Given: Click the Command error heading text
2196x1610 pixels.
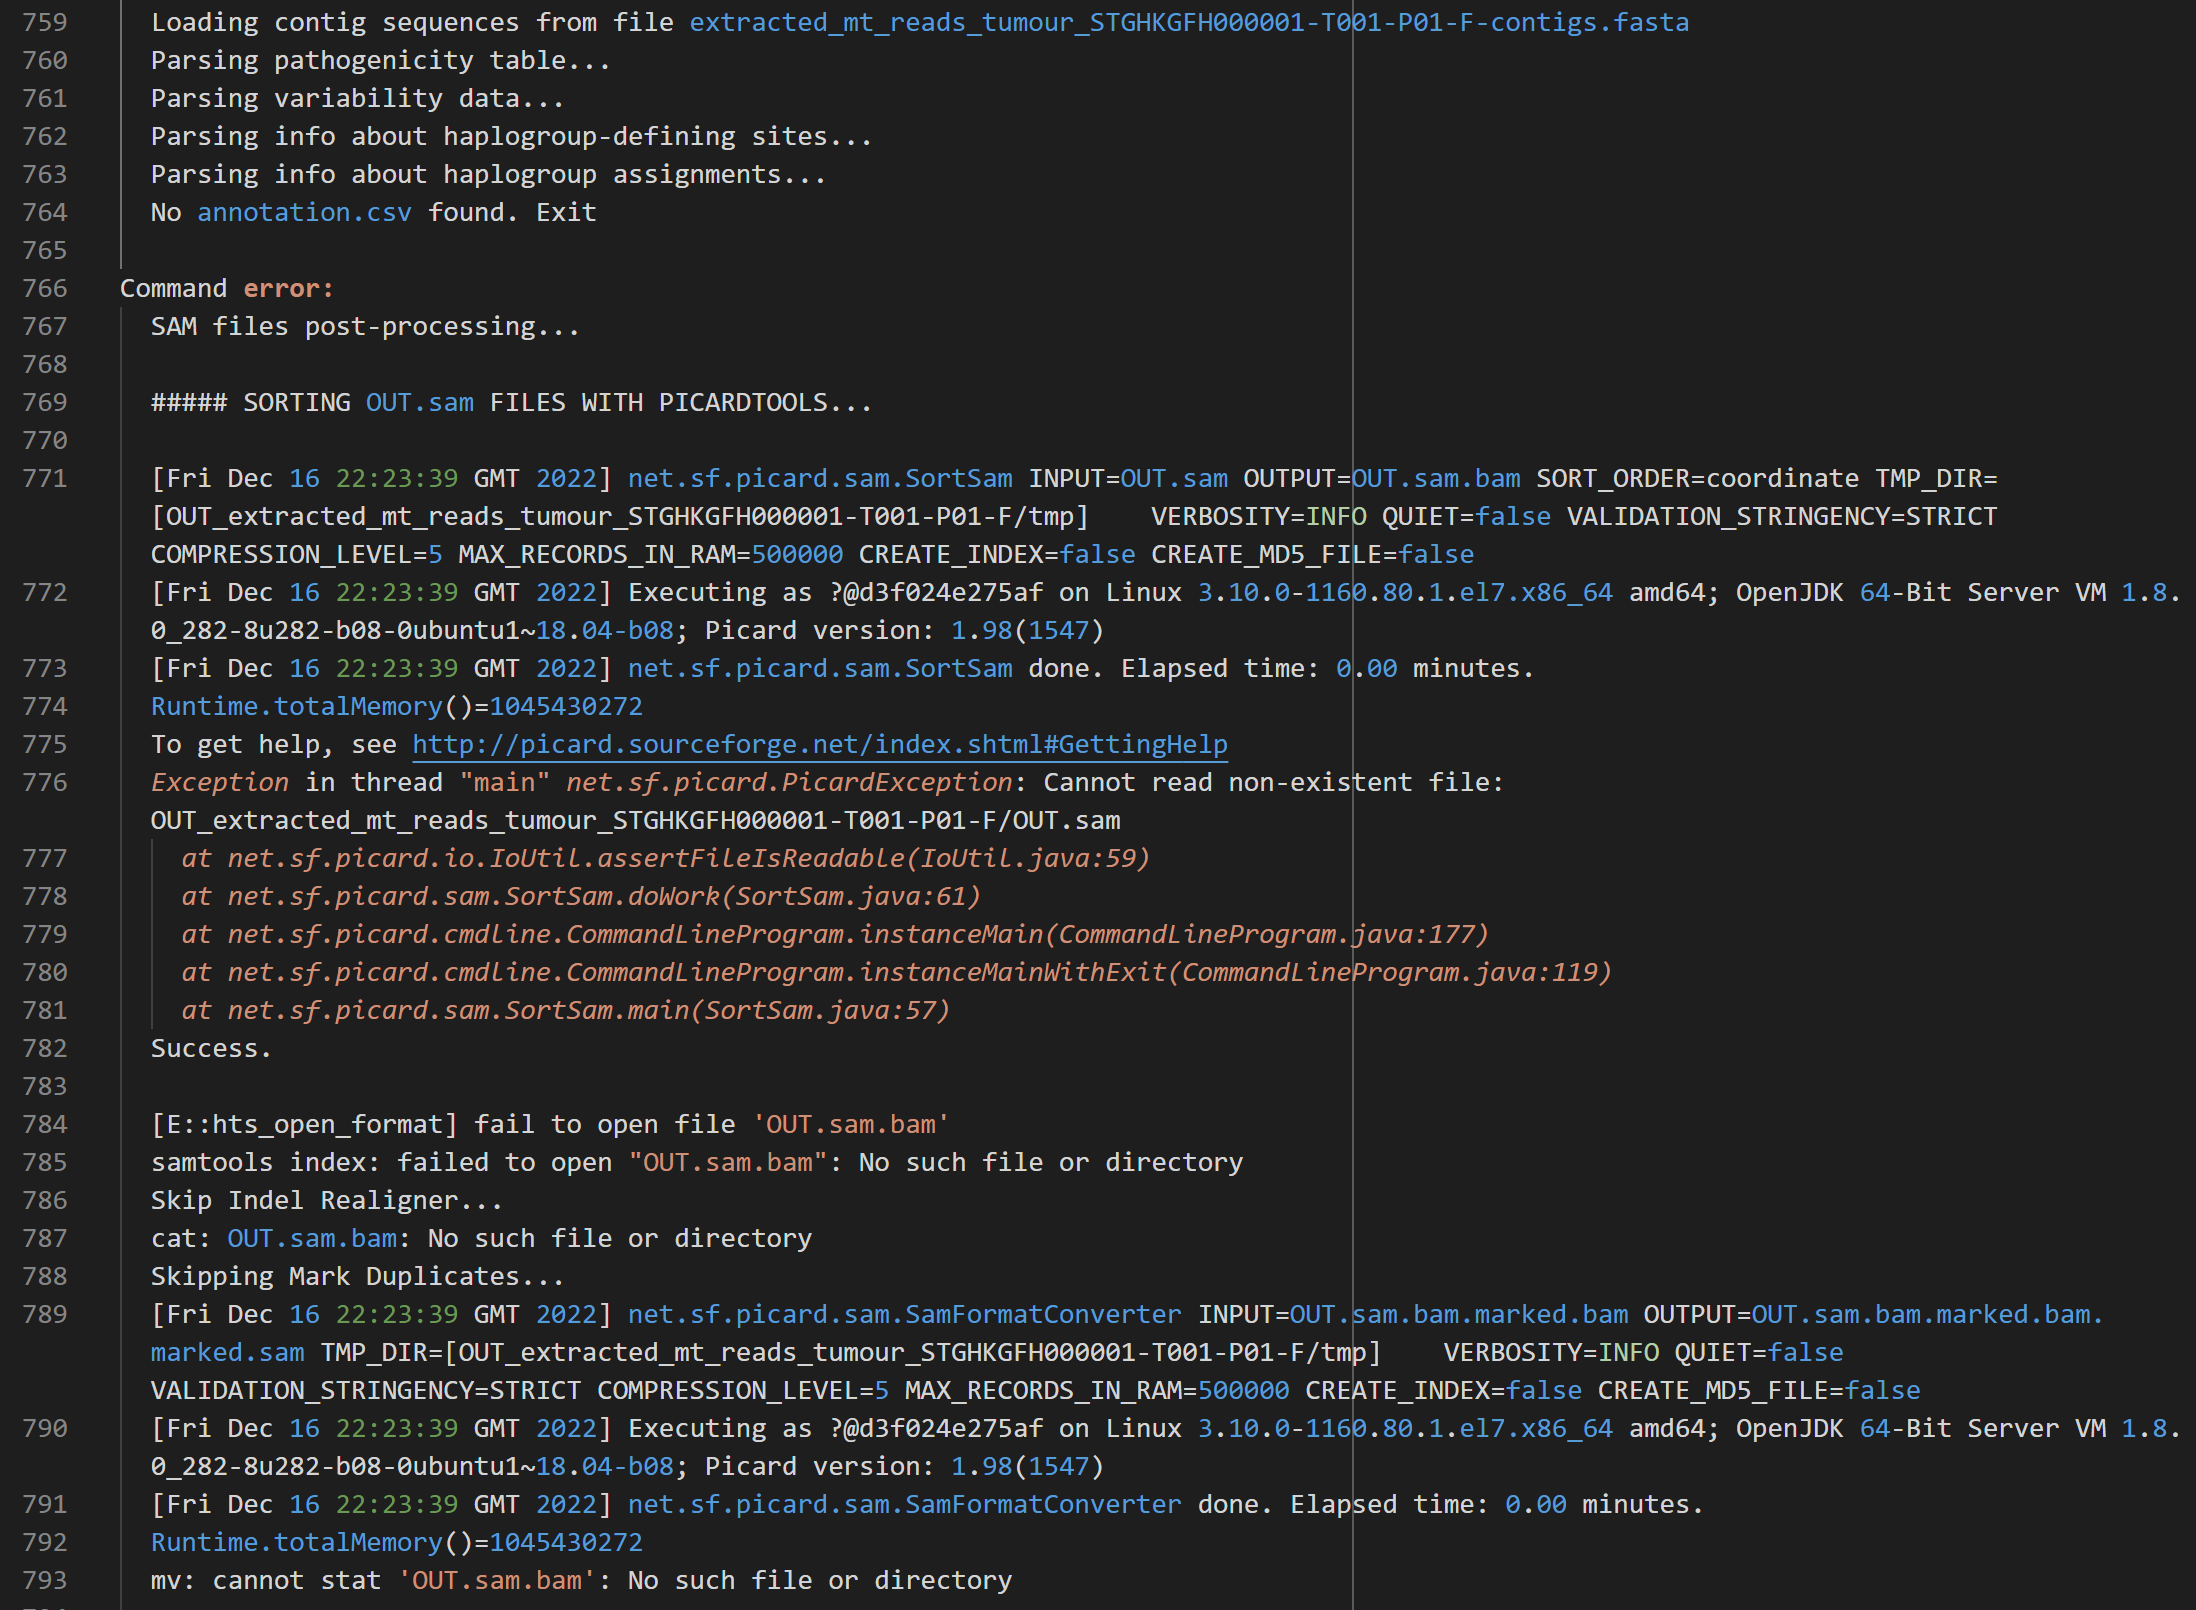Looking at the screenshot, I should point(226,288).
